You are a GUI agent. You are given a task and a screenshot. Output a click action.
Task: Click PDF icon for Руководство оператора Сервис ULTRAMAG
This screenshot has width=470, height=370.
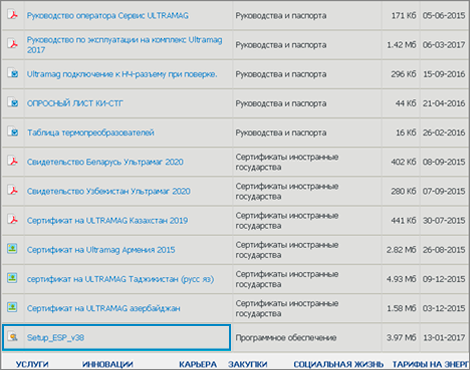[x=13, y=15]
